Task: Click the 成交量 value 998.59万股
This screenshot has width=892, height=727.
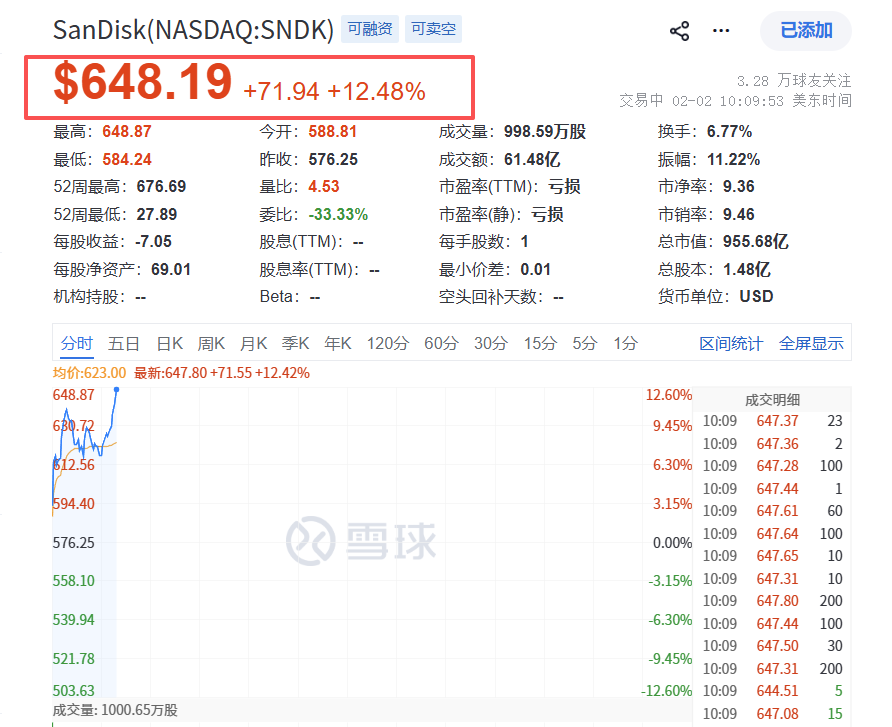Action: tap(545, 131)
